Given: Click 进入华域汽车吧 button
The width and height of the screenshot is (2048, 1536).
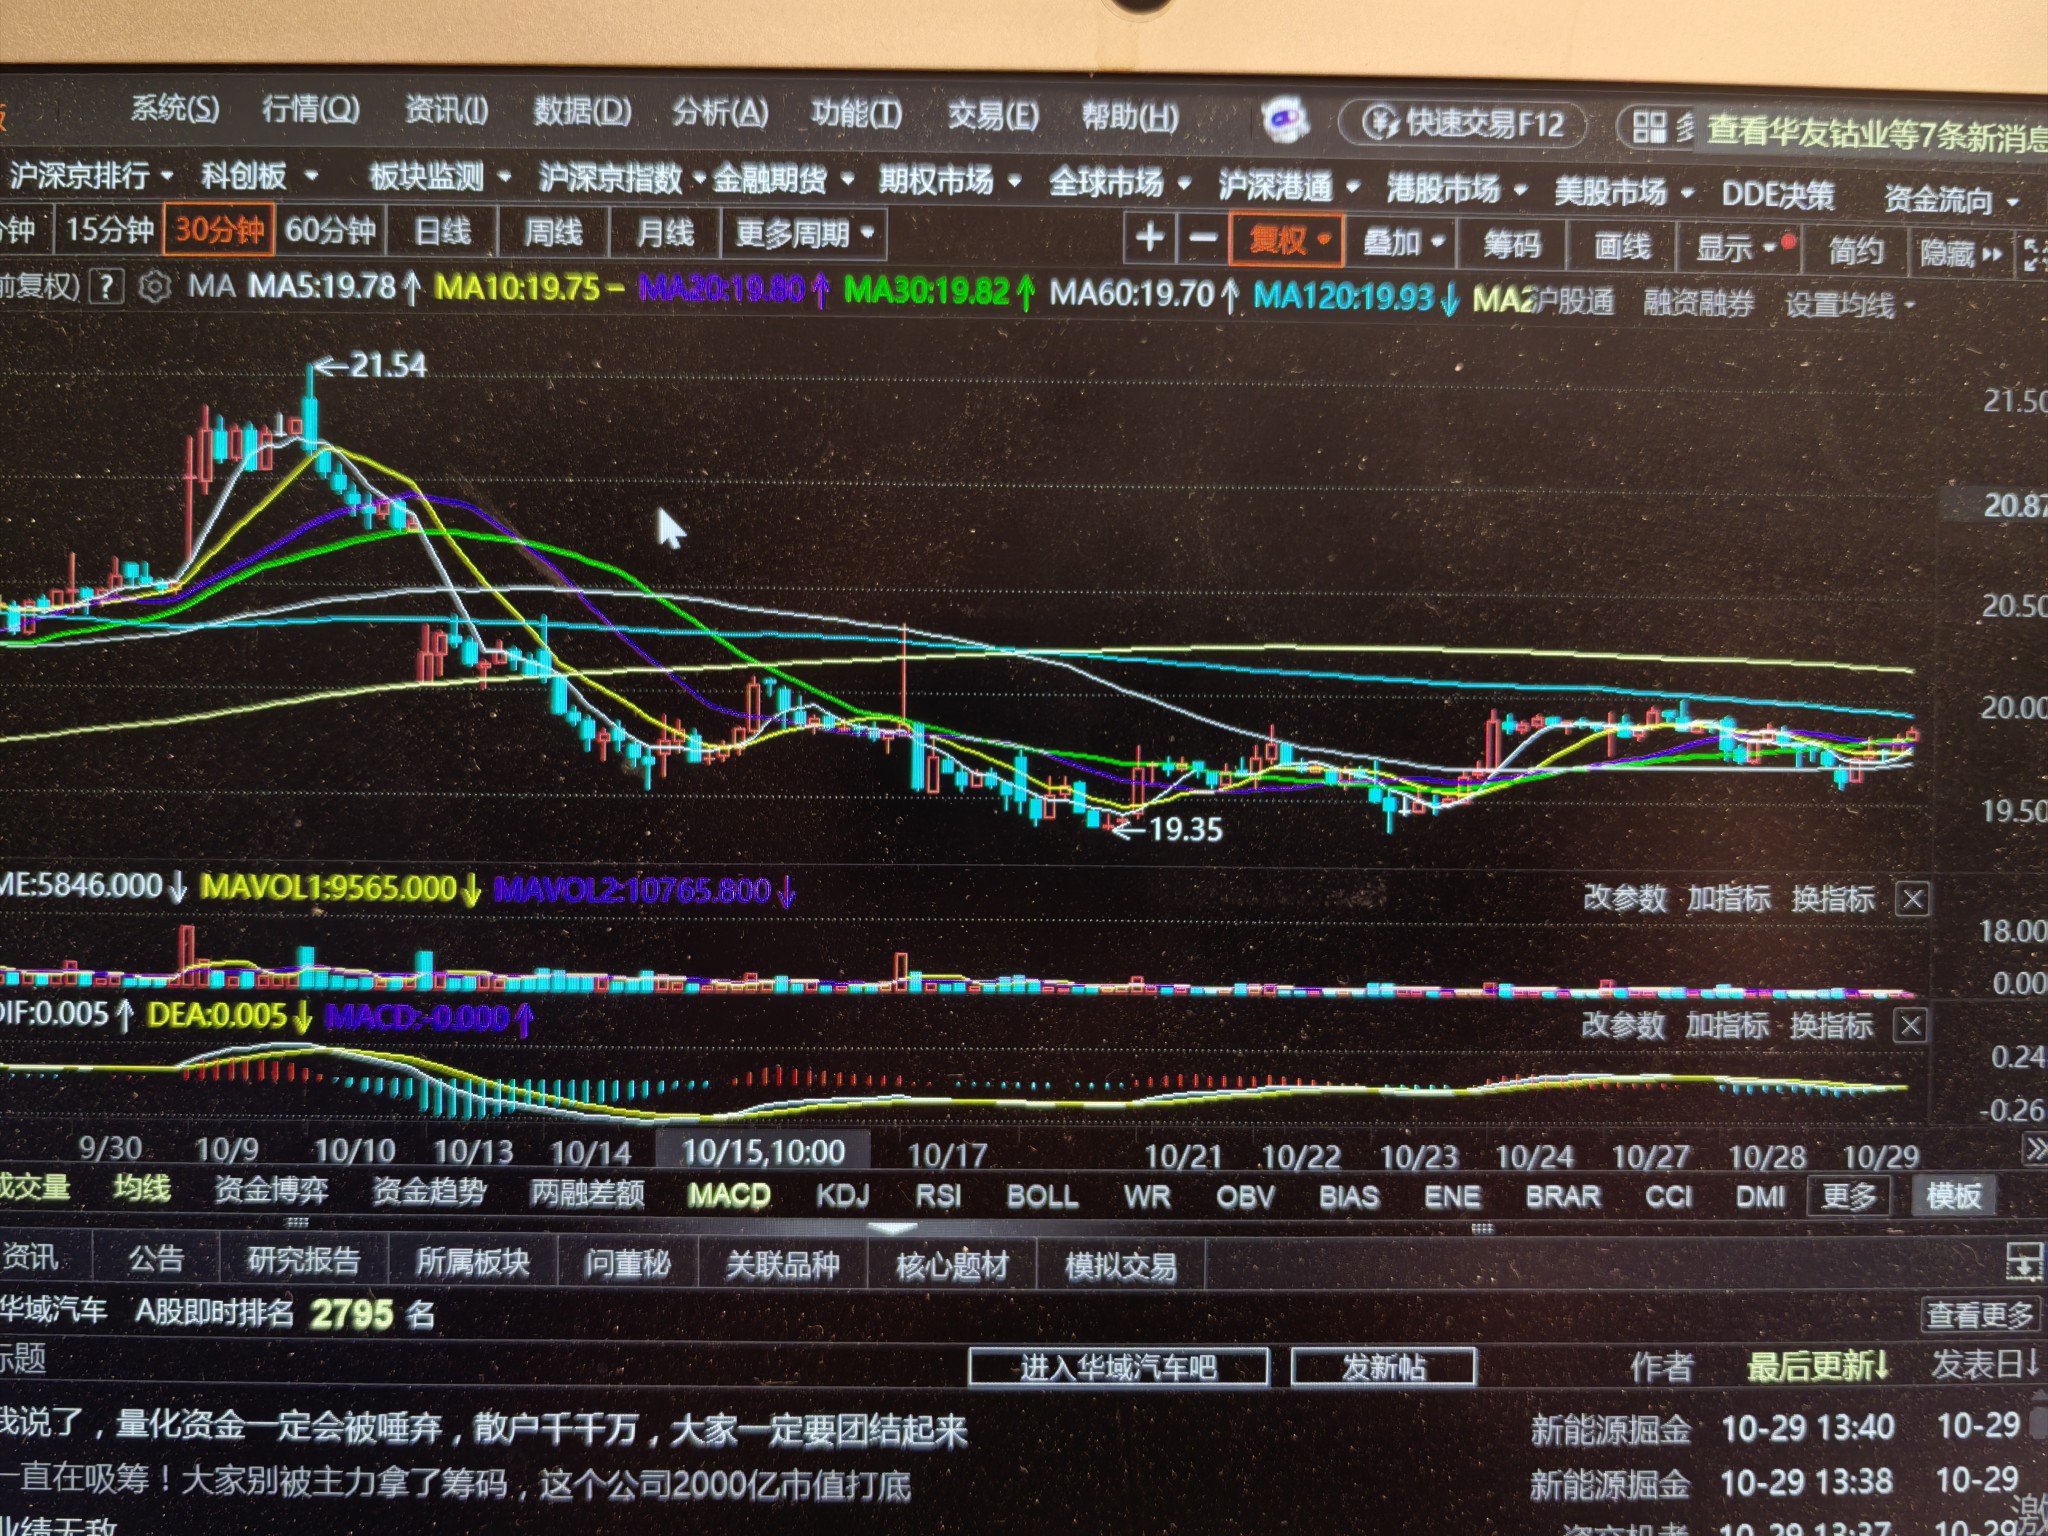Looking at the screenshot, I should click(x=1118, y=1367).
